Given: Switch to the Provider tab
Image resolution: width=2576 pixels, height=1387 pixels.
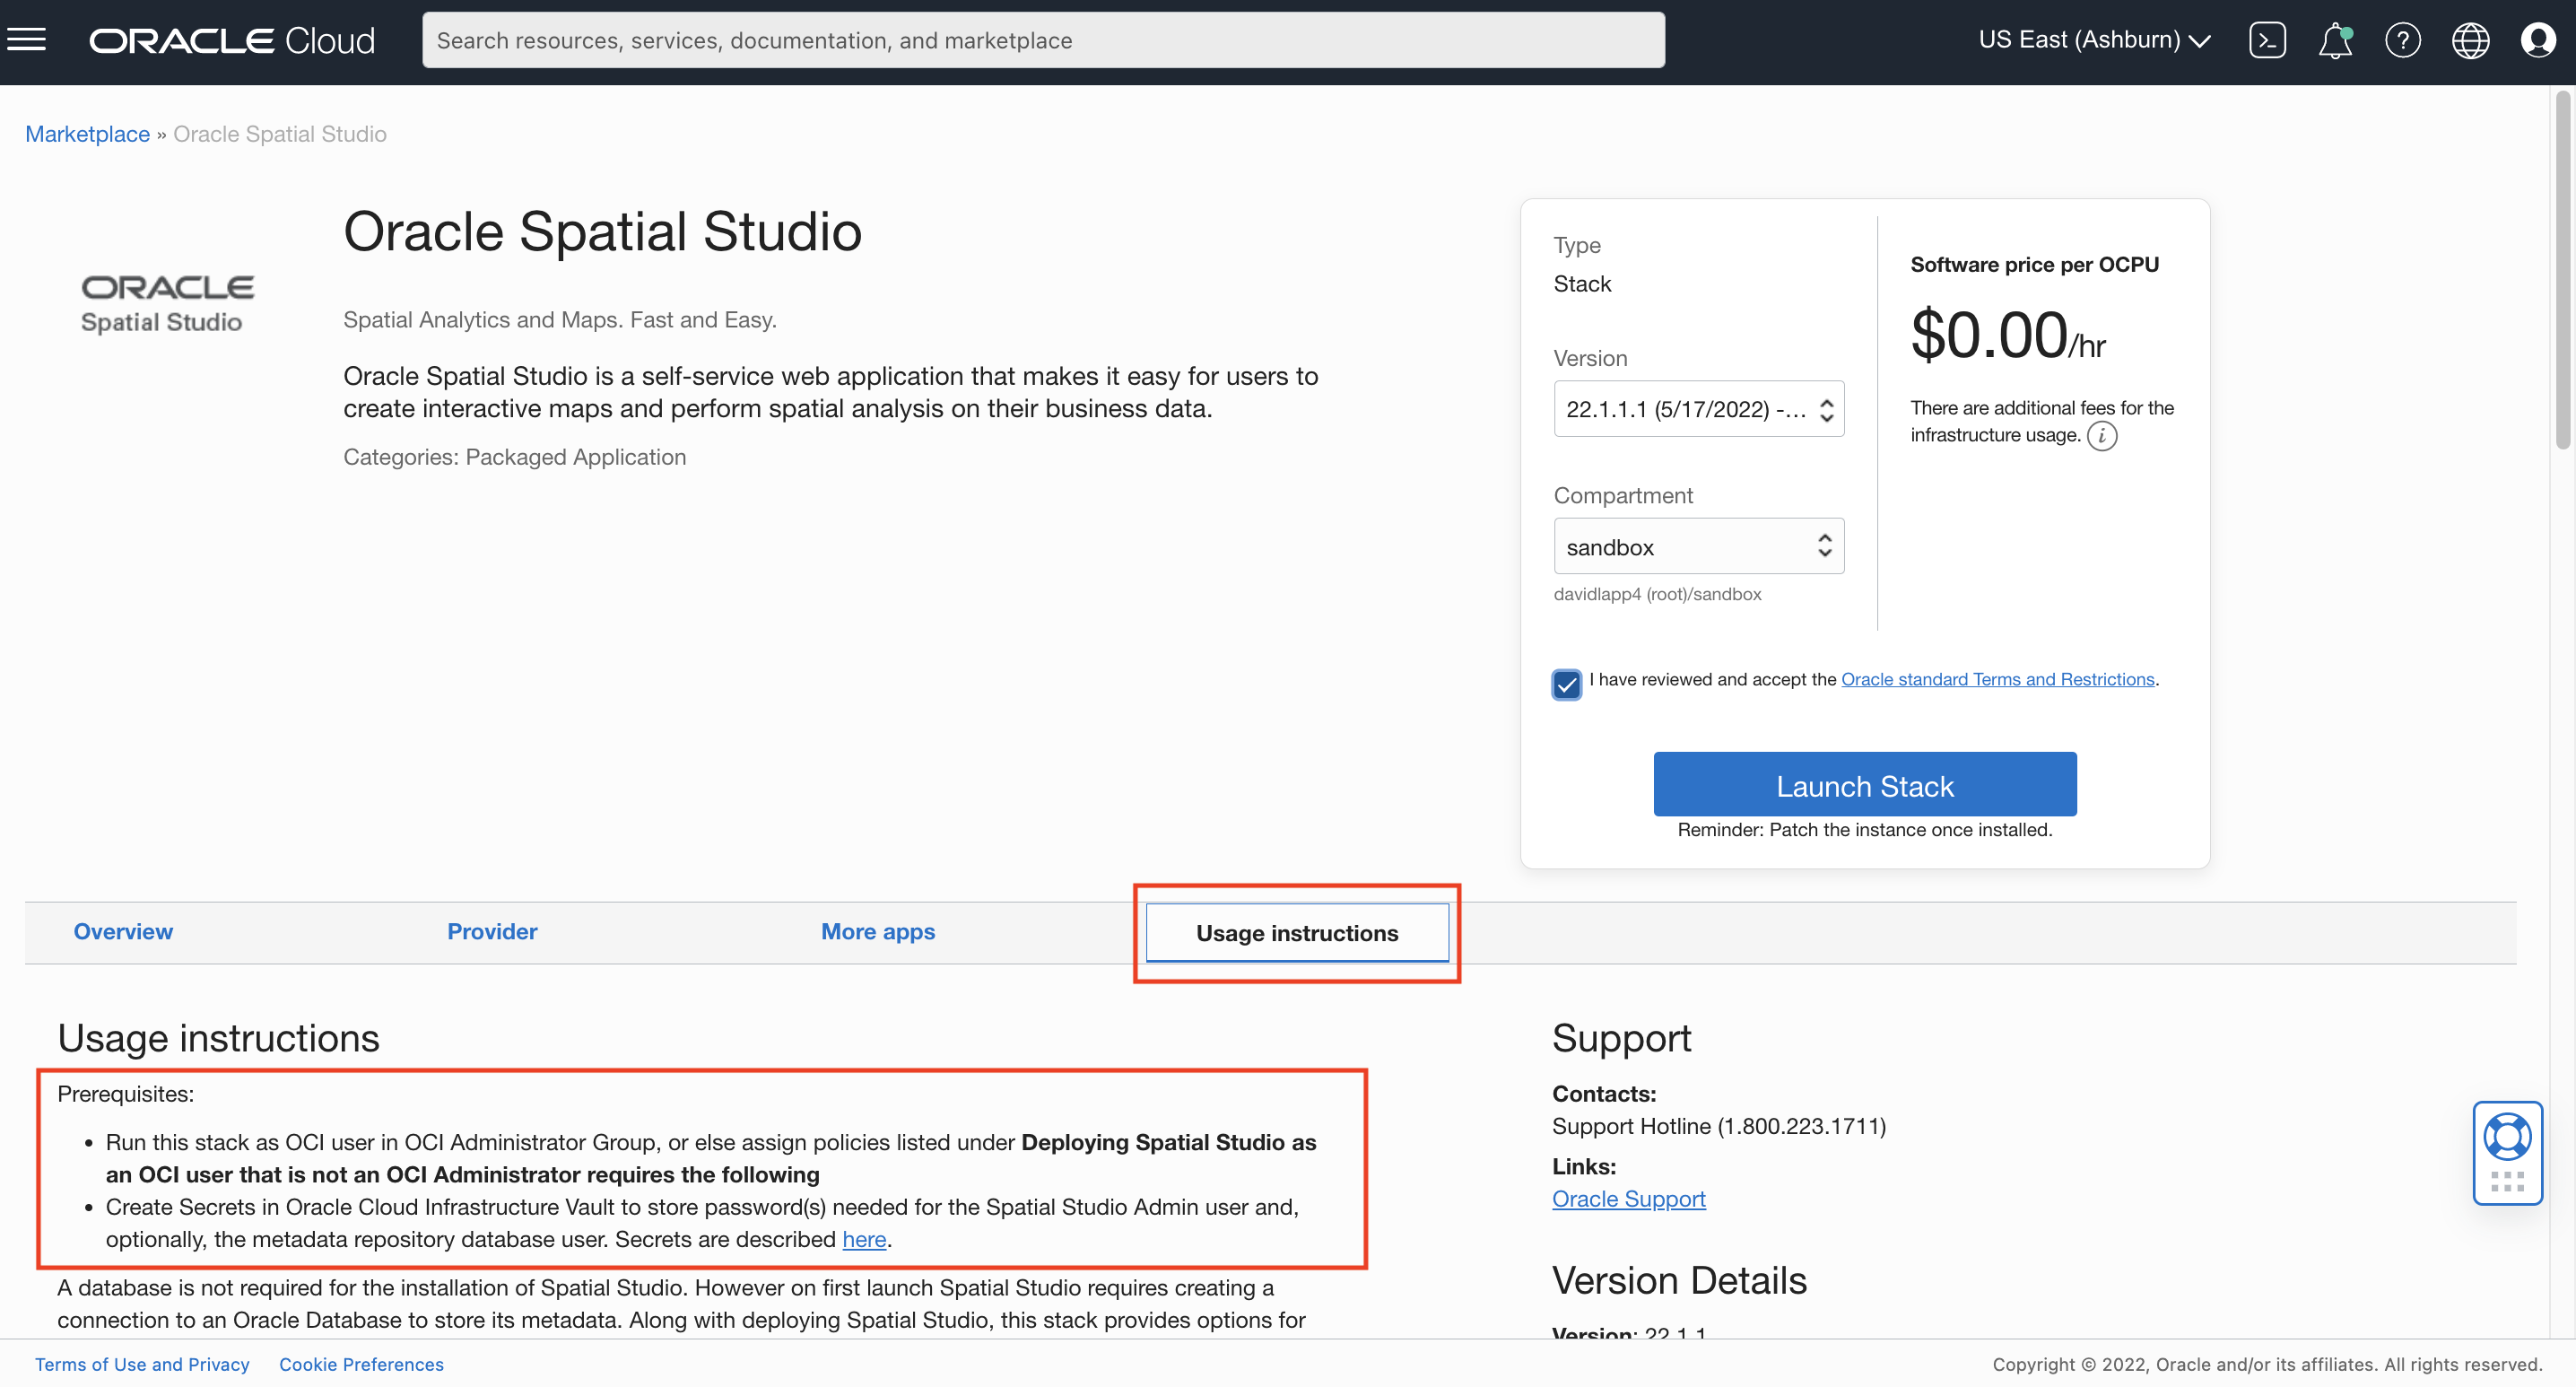Looking at the screenshot, I should click(x=492, y=932).
